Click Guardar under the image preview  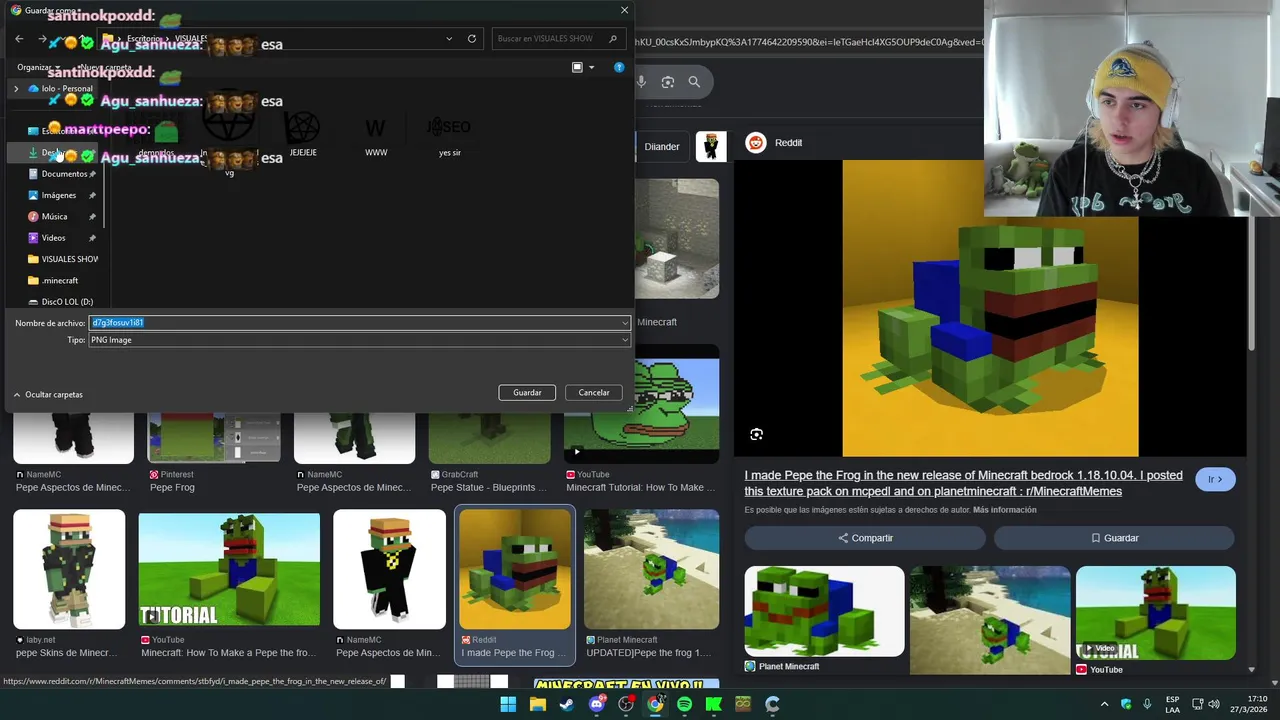(x=1114, y=538)
